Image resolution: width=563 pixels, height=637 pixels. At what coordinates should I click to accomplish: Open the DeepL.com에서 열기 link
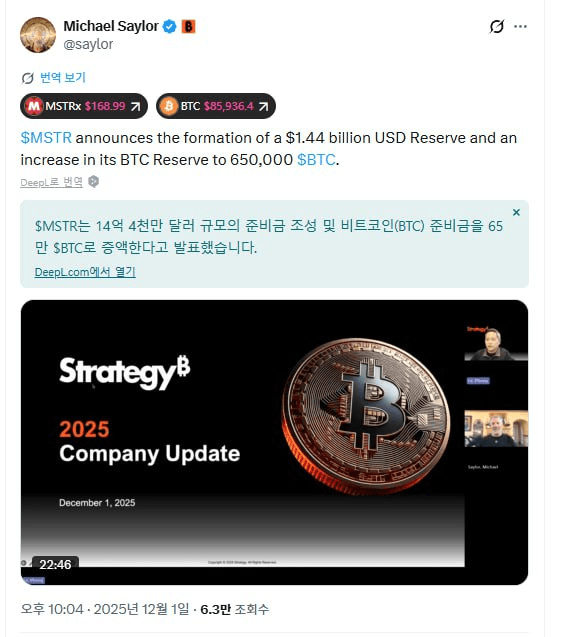coord(85,272)
